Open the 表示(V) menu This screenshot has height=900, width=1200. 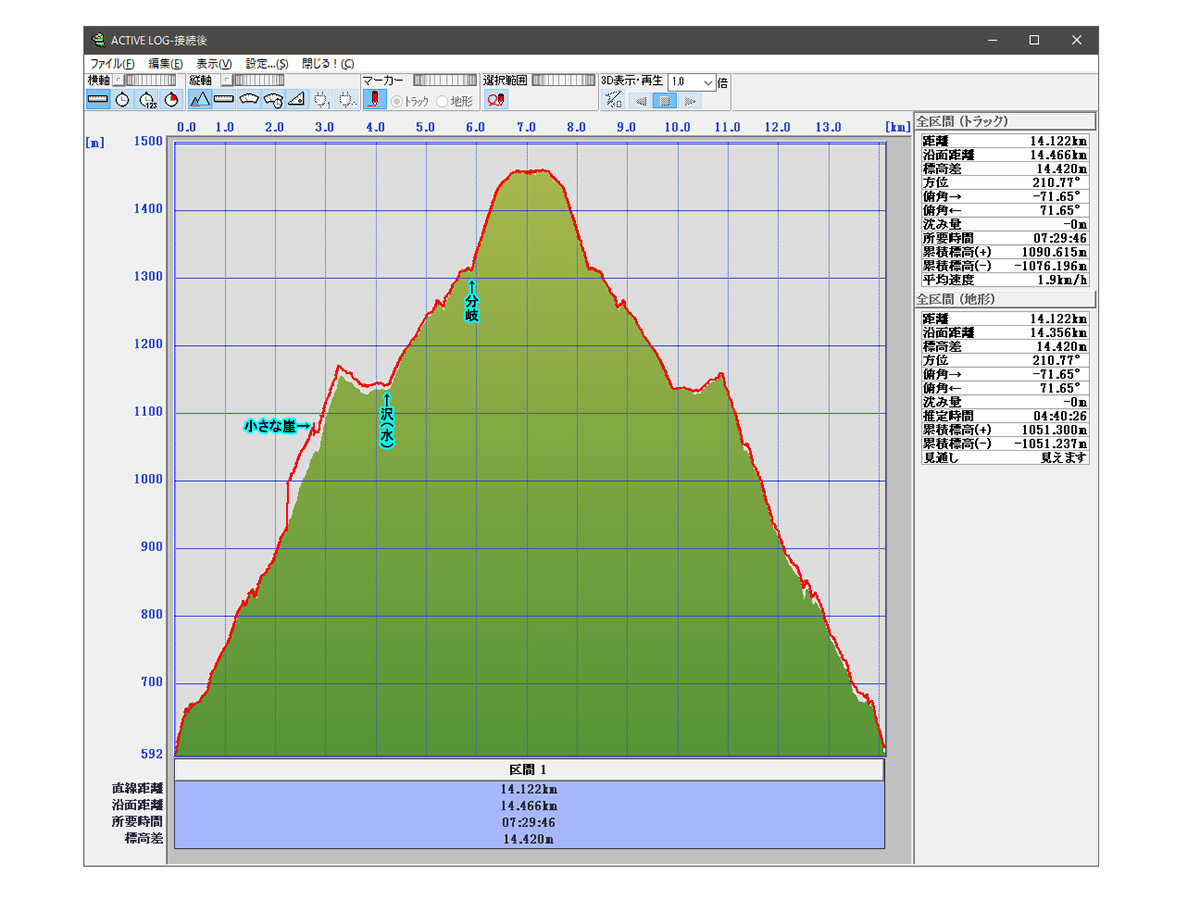(214, 64)
